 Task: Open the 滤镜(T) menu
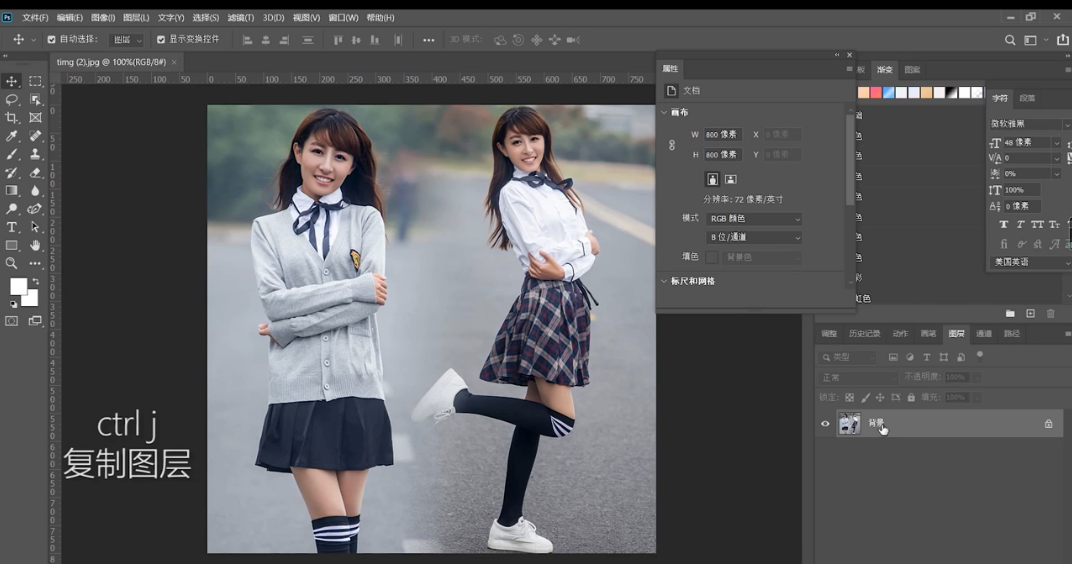[240, 18]
